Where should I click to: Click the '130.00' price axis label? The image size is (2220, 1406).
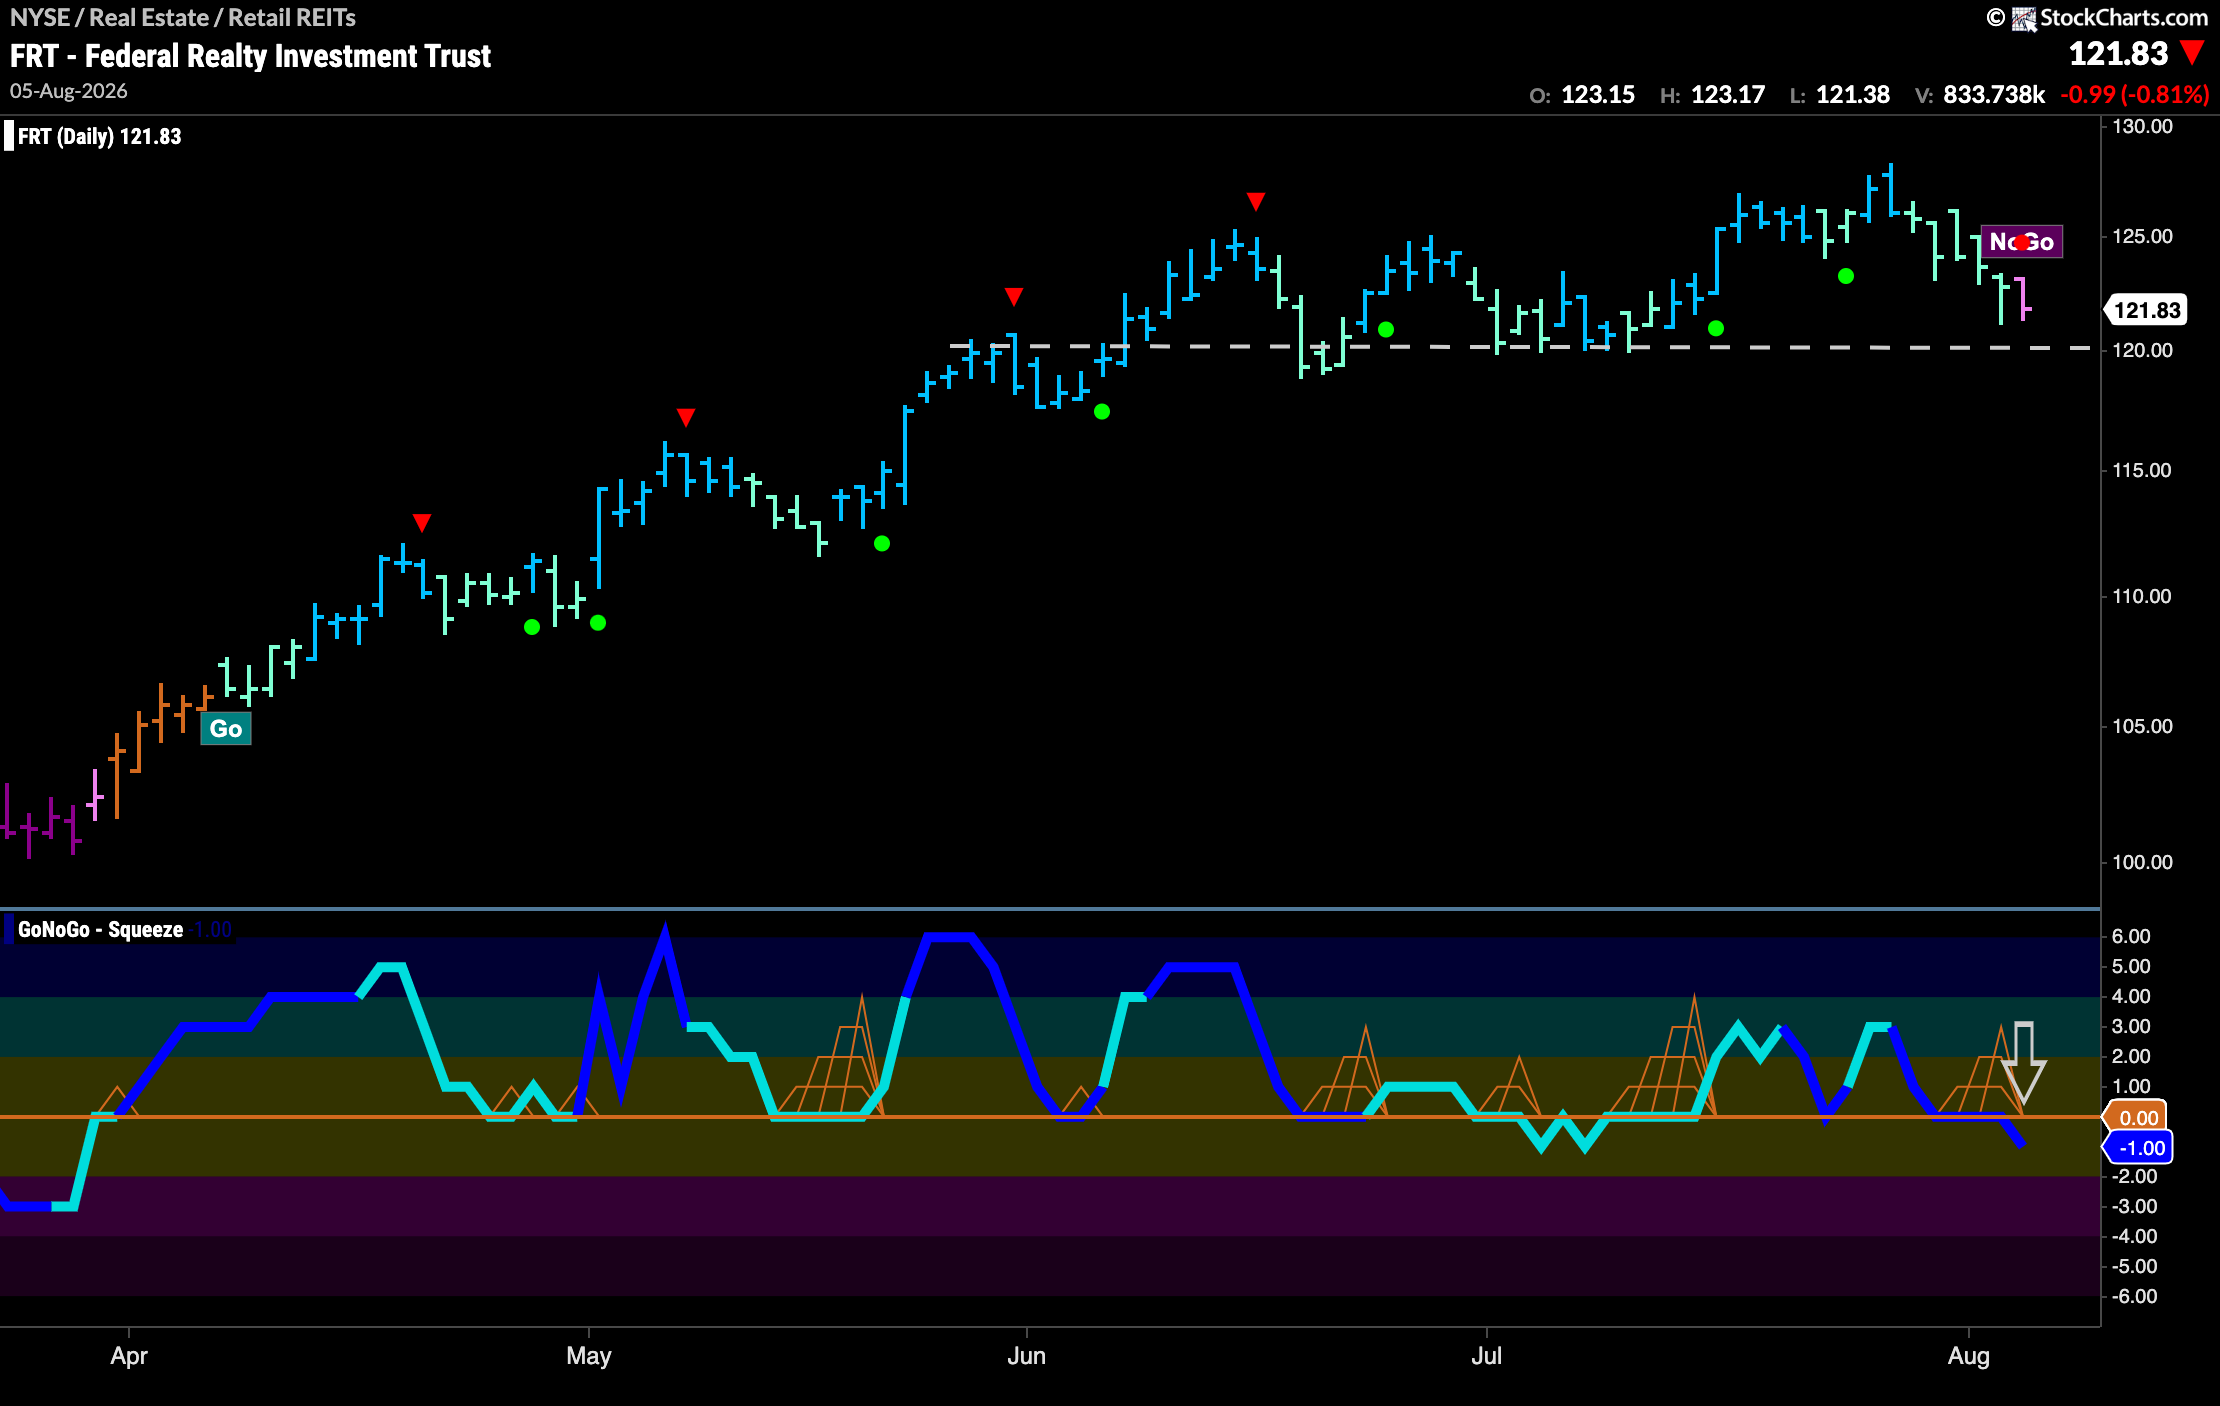pos(2142,126)
